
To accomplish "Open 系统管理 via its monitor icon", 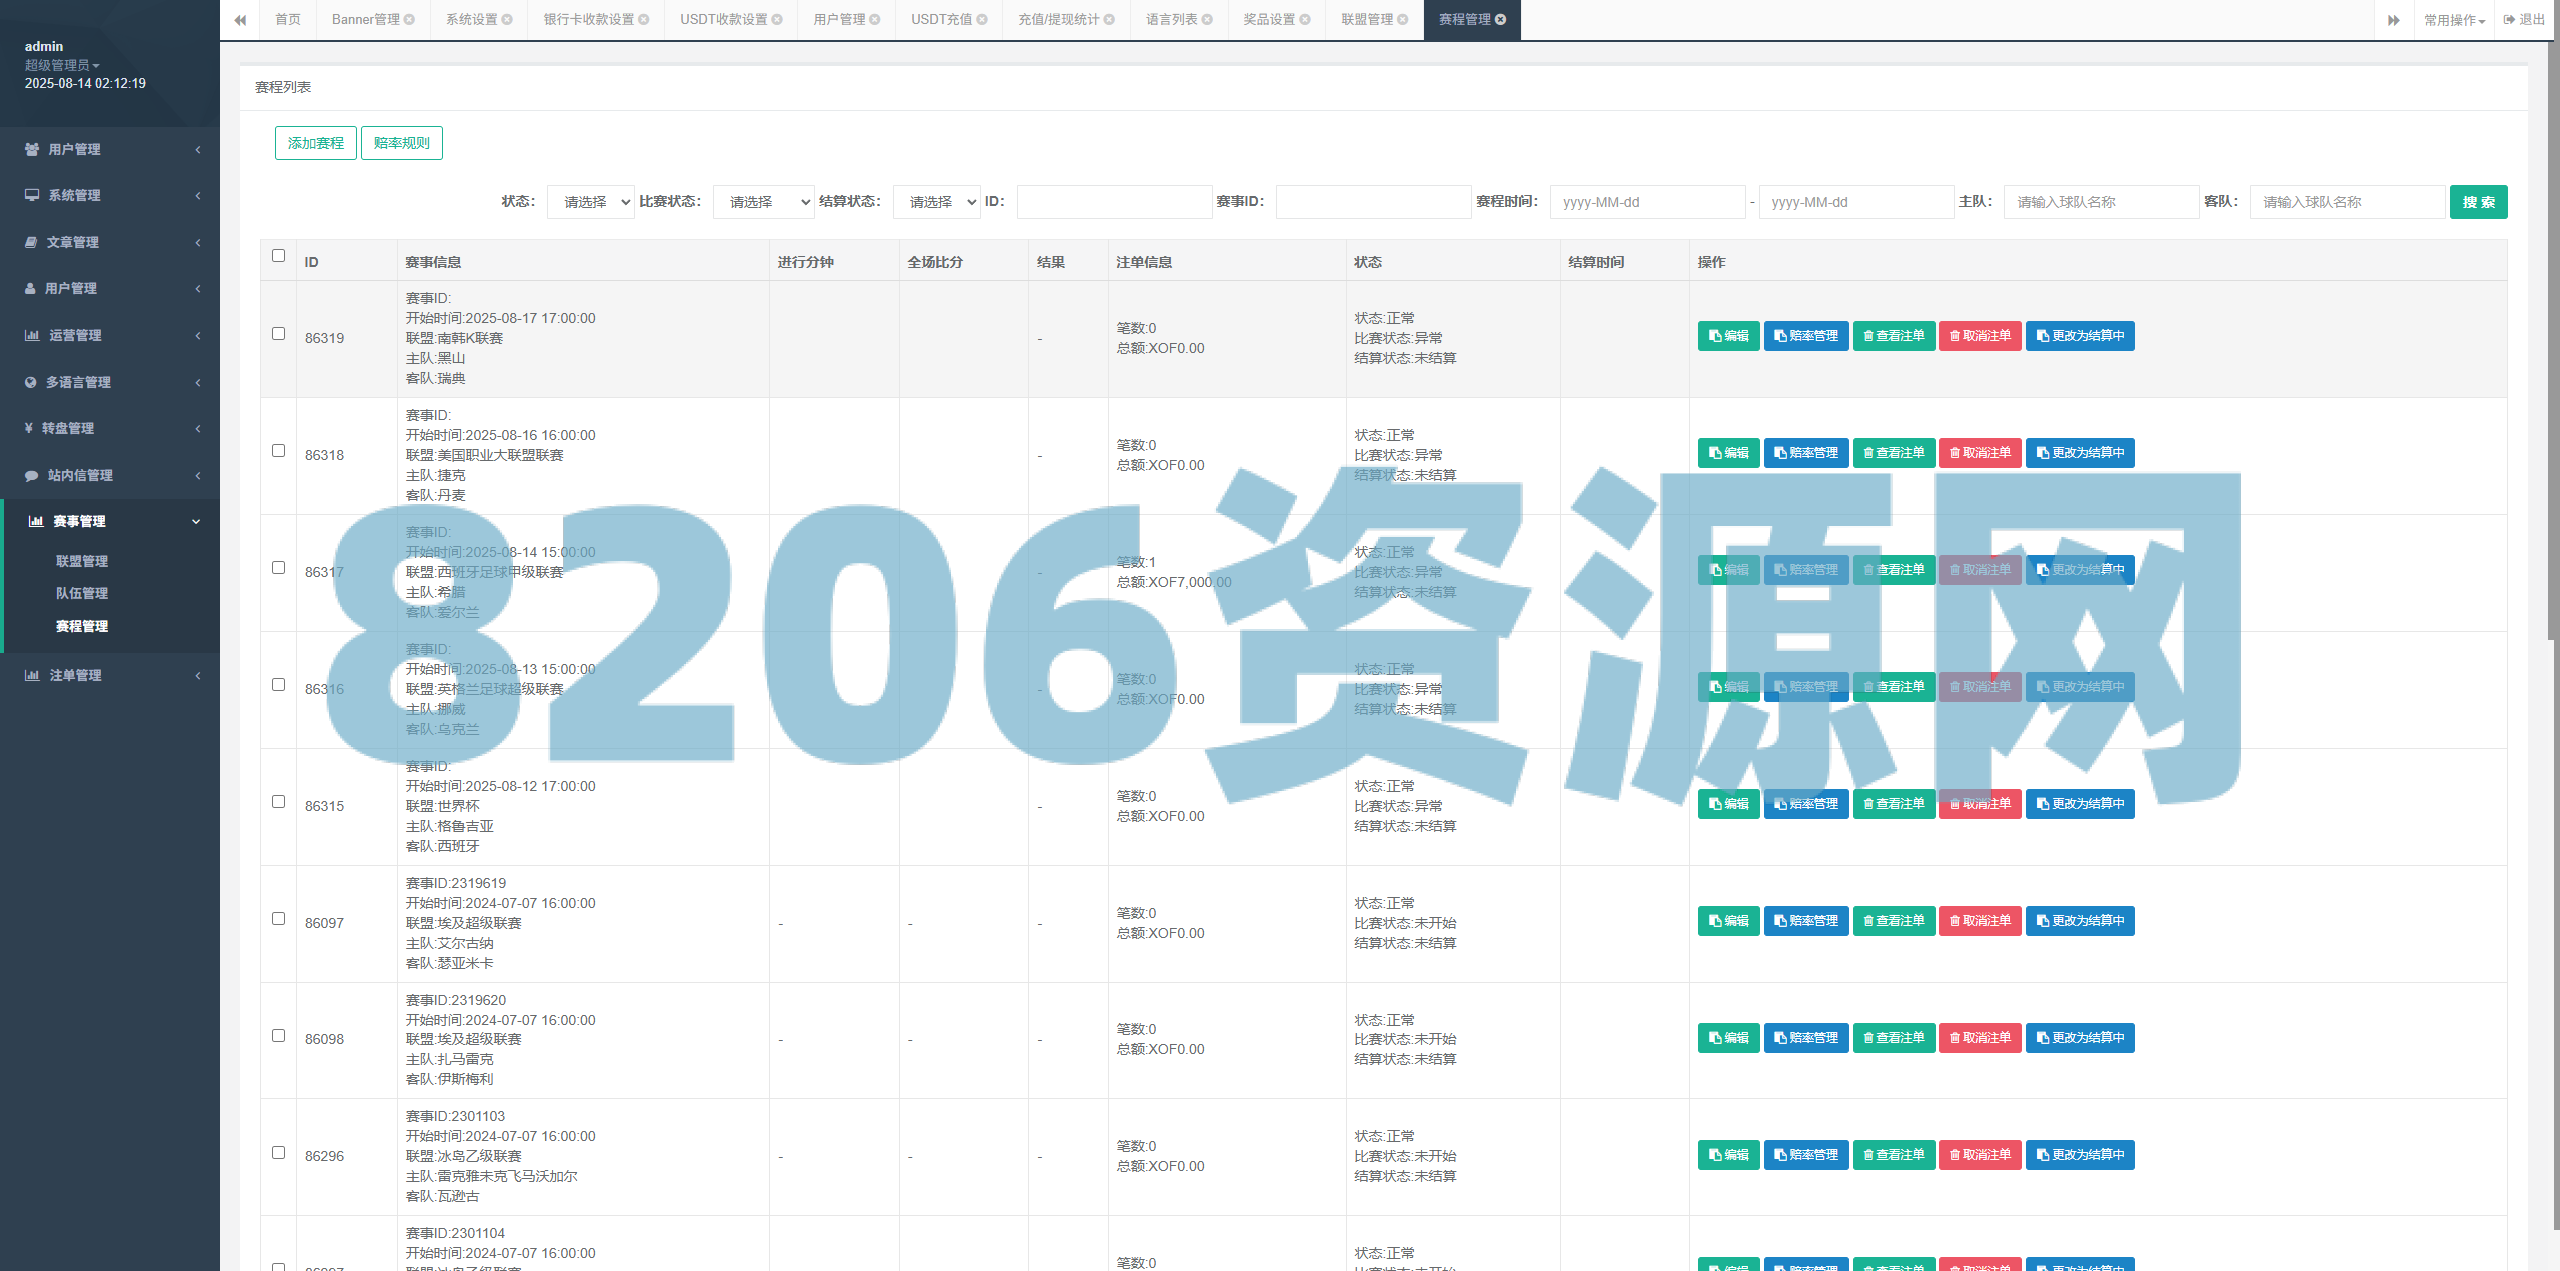I will 31,195.
